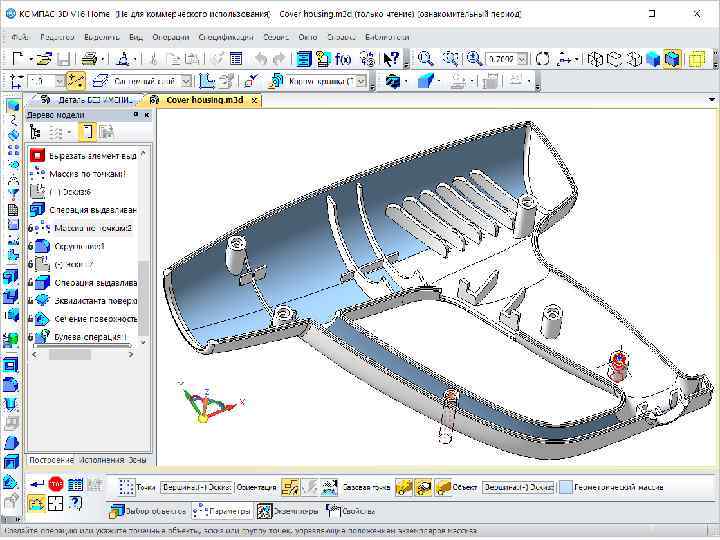Click the layers state icon

(99, 81)
